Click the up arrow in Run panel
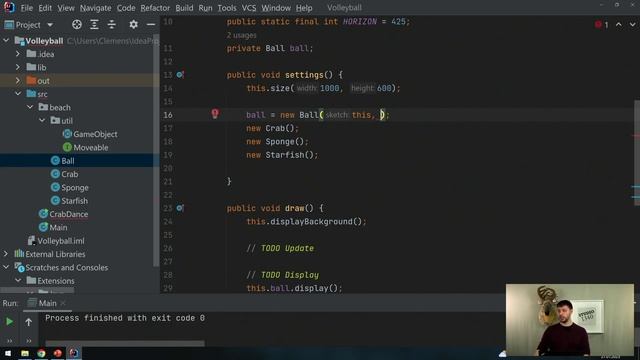640x360 pixels. (29, 322)
